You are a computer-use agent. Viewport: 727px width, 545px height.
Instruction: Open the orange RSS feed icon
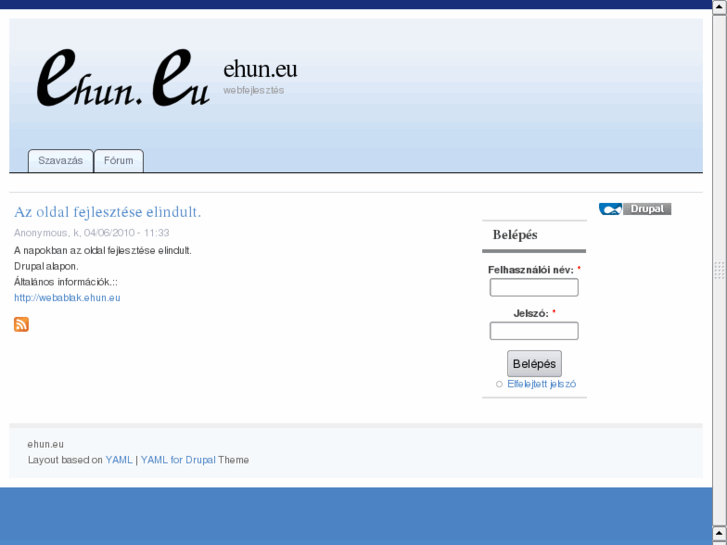point(21,324)
